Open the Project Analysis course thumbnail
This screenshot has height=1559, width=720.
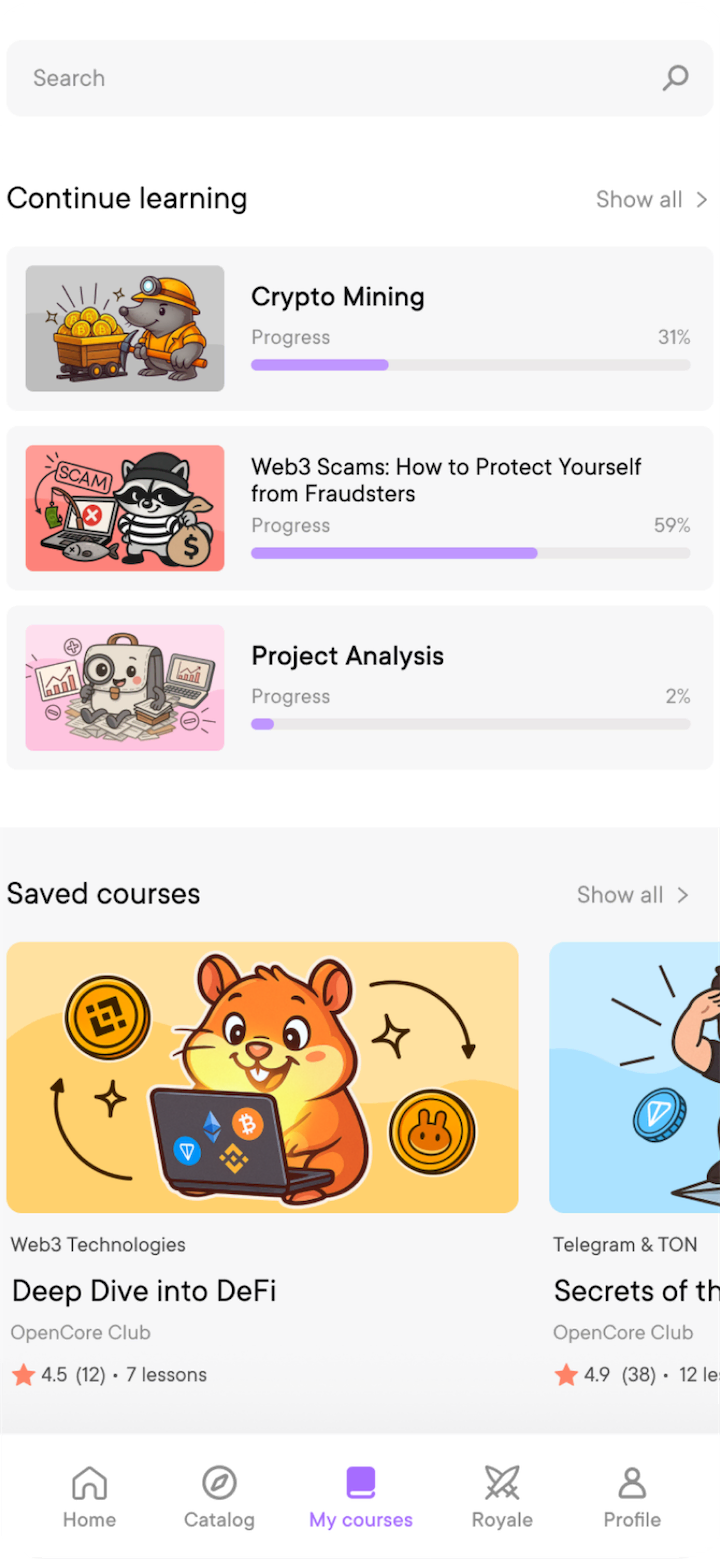click(125, 688)
